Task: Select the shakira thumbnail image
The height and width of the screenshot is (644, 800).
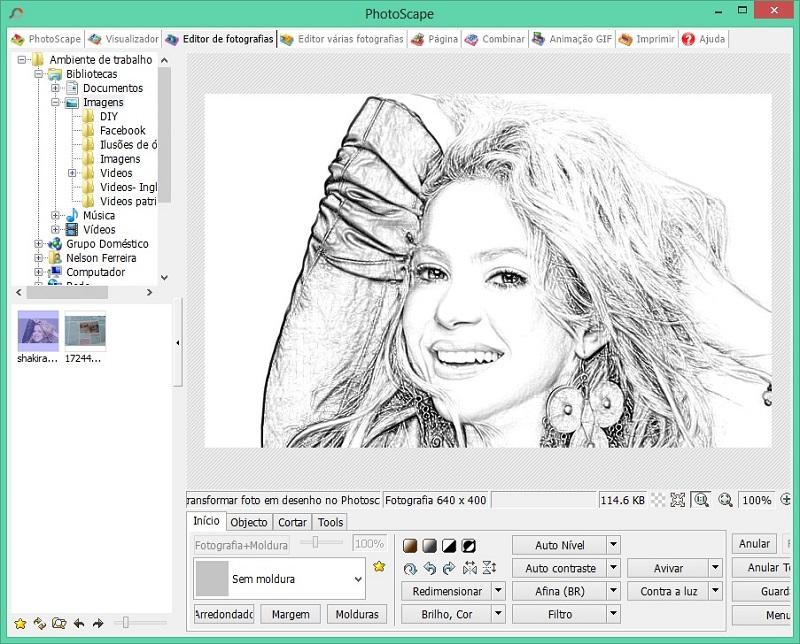Action: 37,330
